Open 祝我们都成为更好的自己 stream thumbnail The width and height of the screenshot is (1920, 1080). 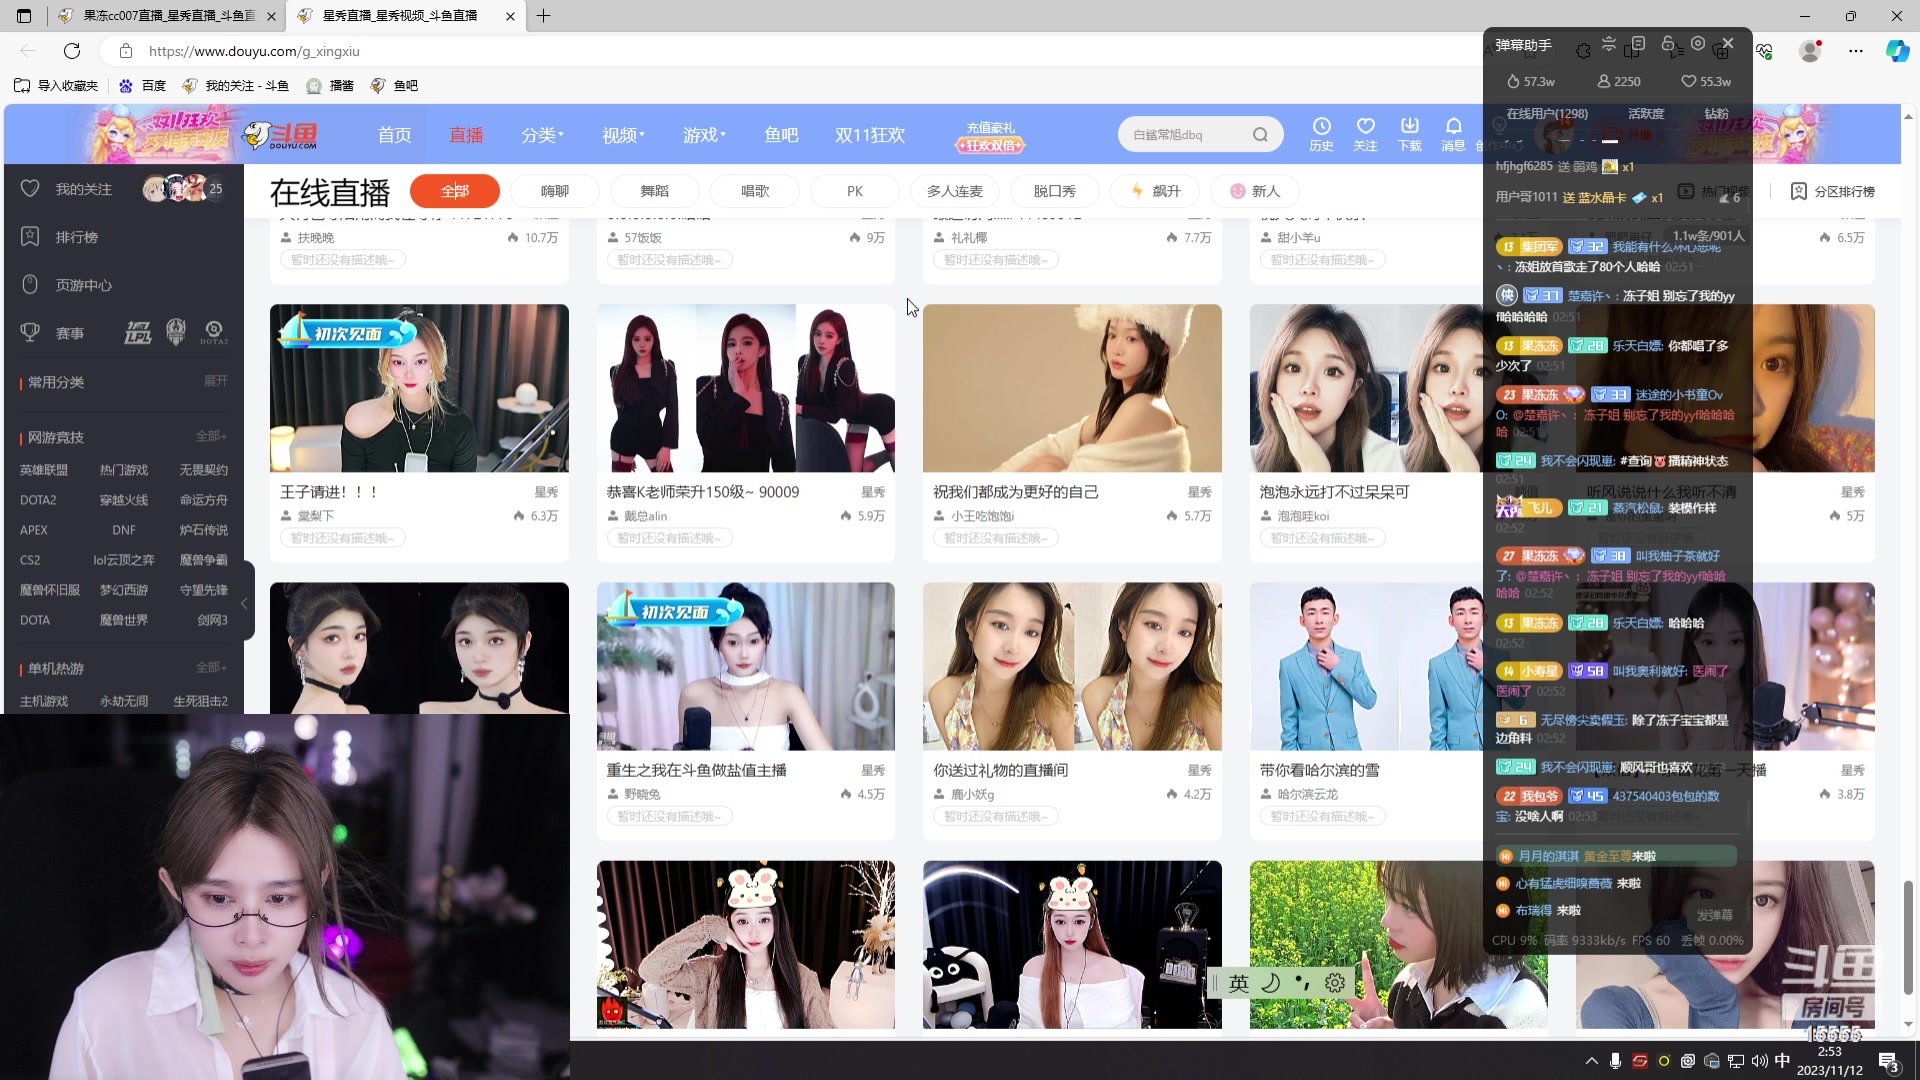coord(1072,388)
